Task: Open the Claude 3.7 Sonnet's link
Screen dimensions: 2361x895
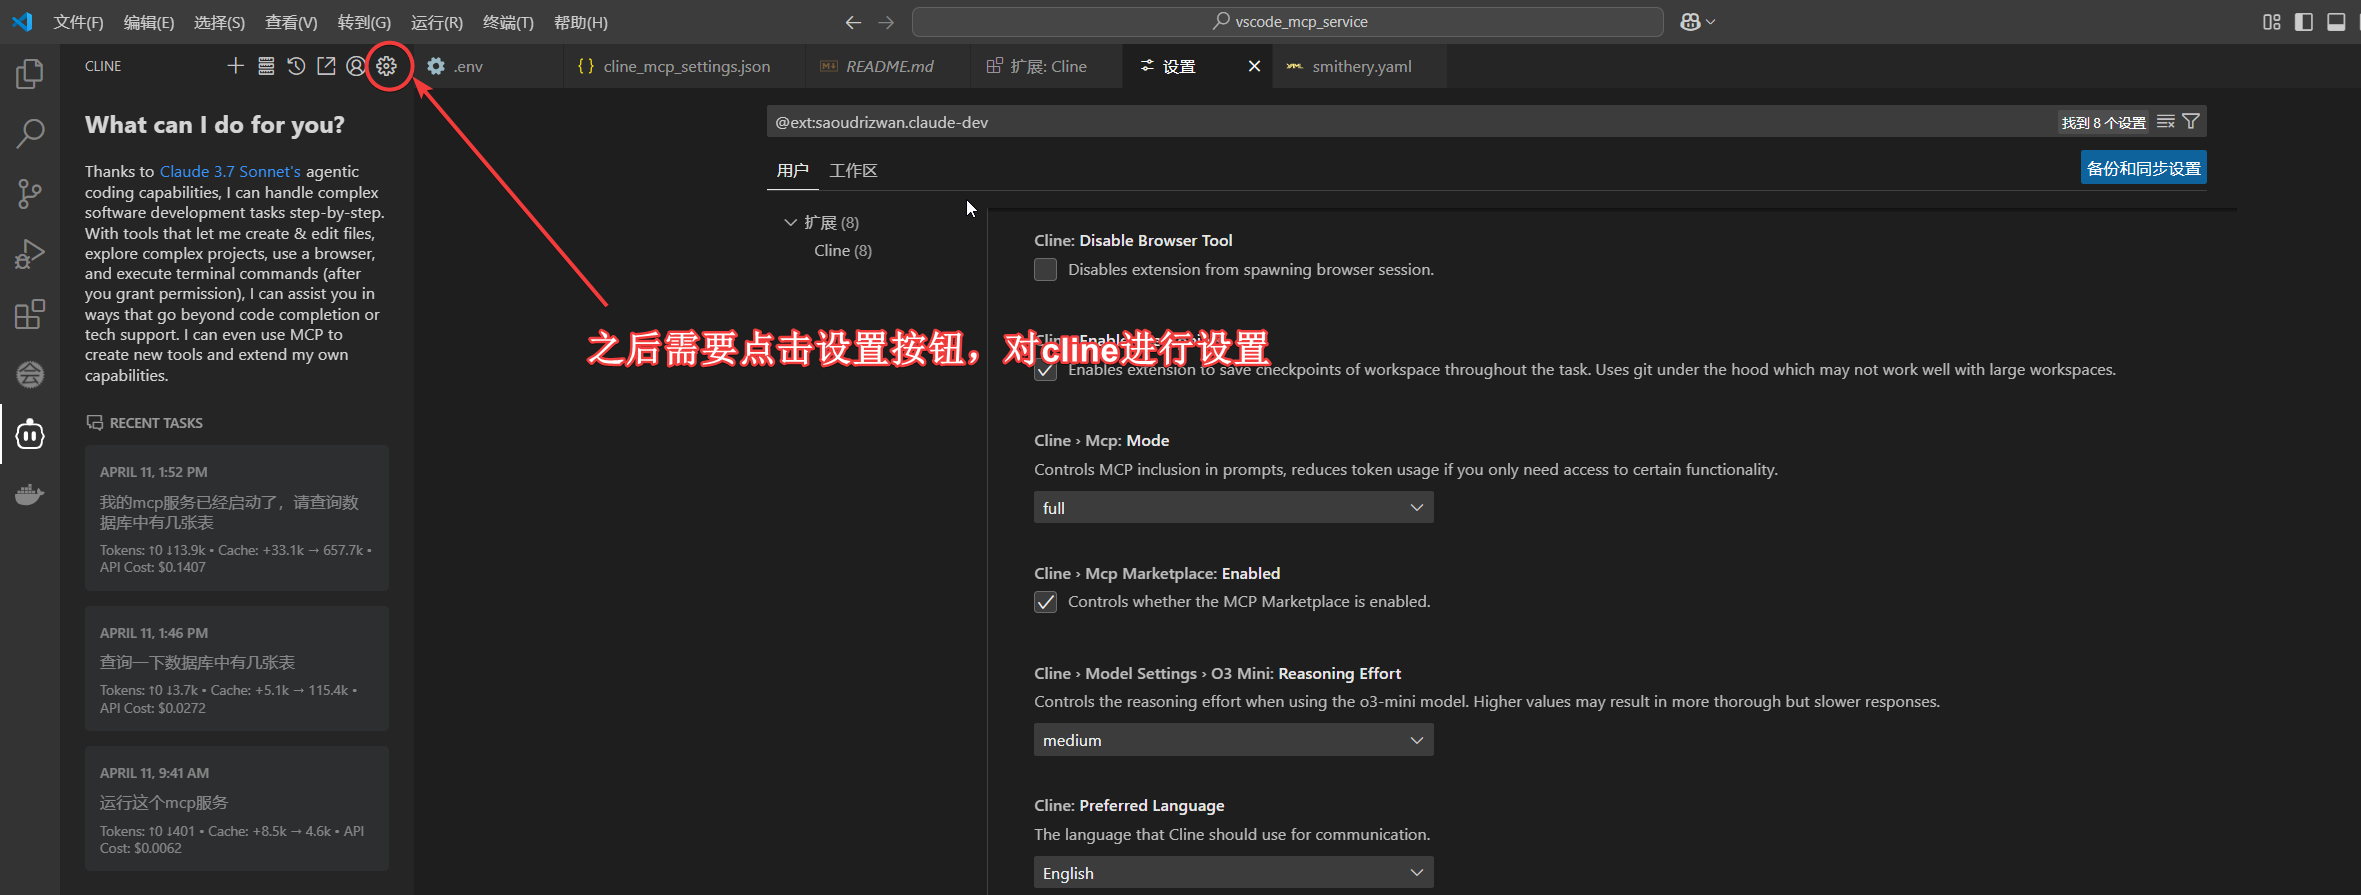Action: [x=230, y=172]
